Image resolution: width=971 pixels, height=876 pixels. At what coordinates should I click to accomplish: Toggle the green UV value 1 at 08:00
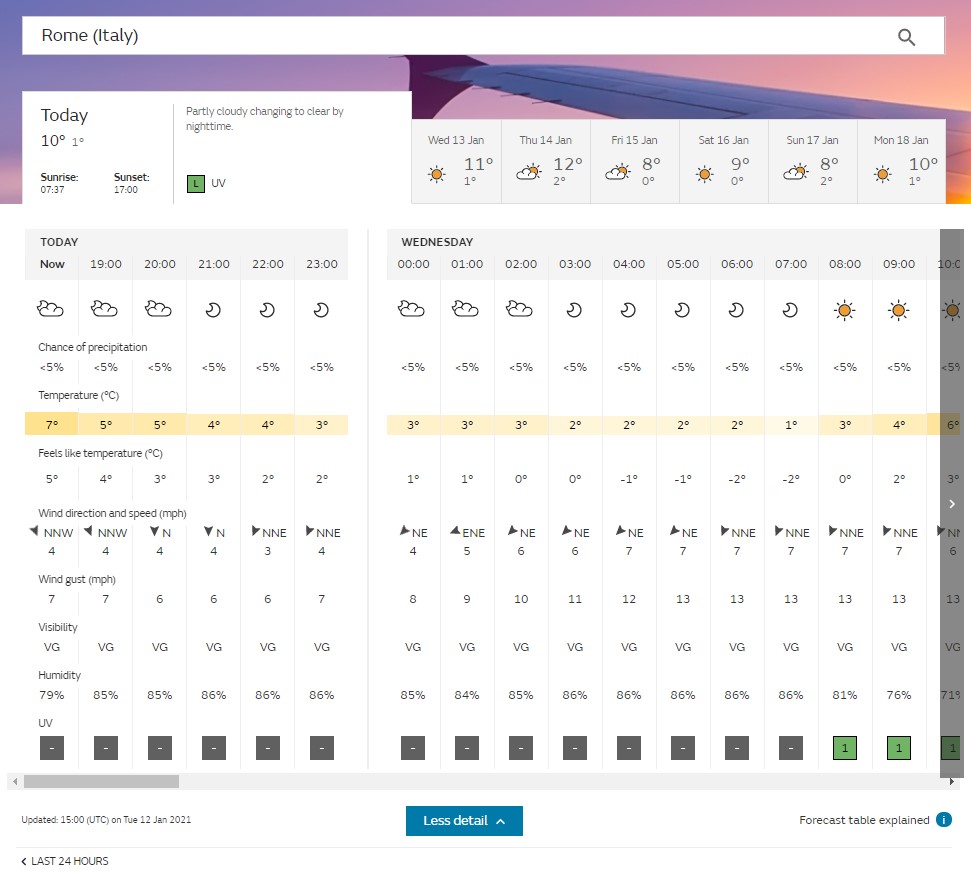click(845, 747)
